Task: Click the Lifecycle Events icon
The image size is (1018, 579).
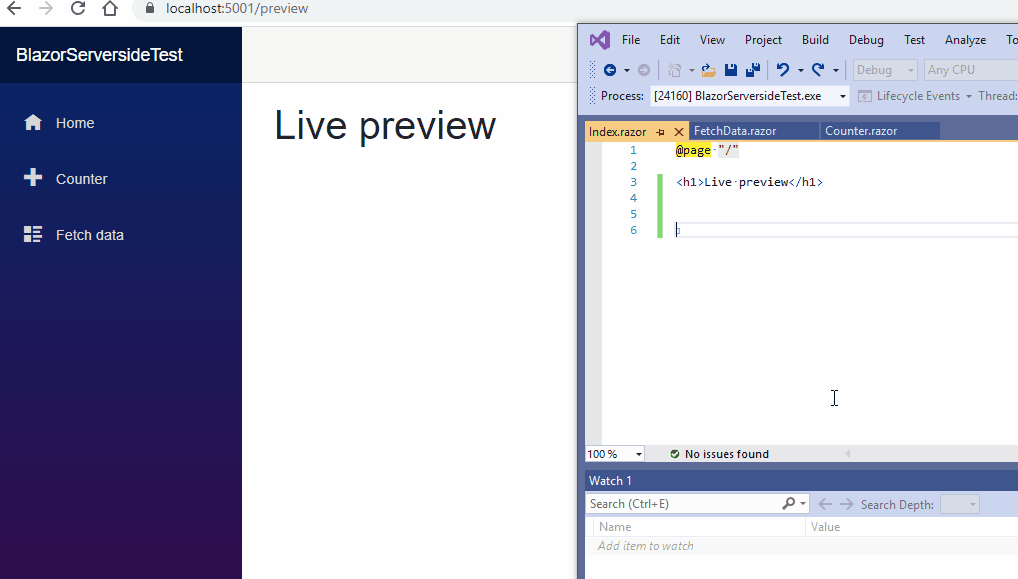Action: point(866,96)
